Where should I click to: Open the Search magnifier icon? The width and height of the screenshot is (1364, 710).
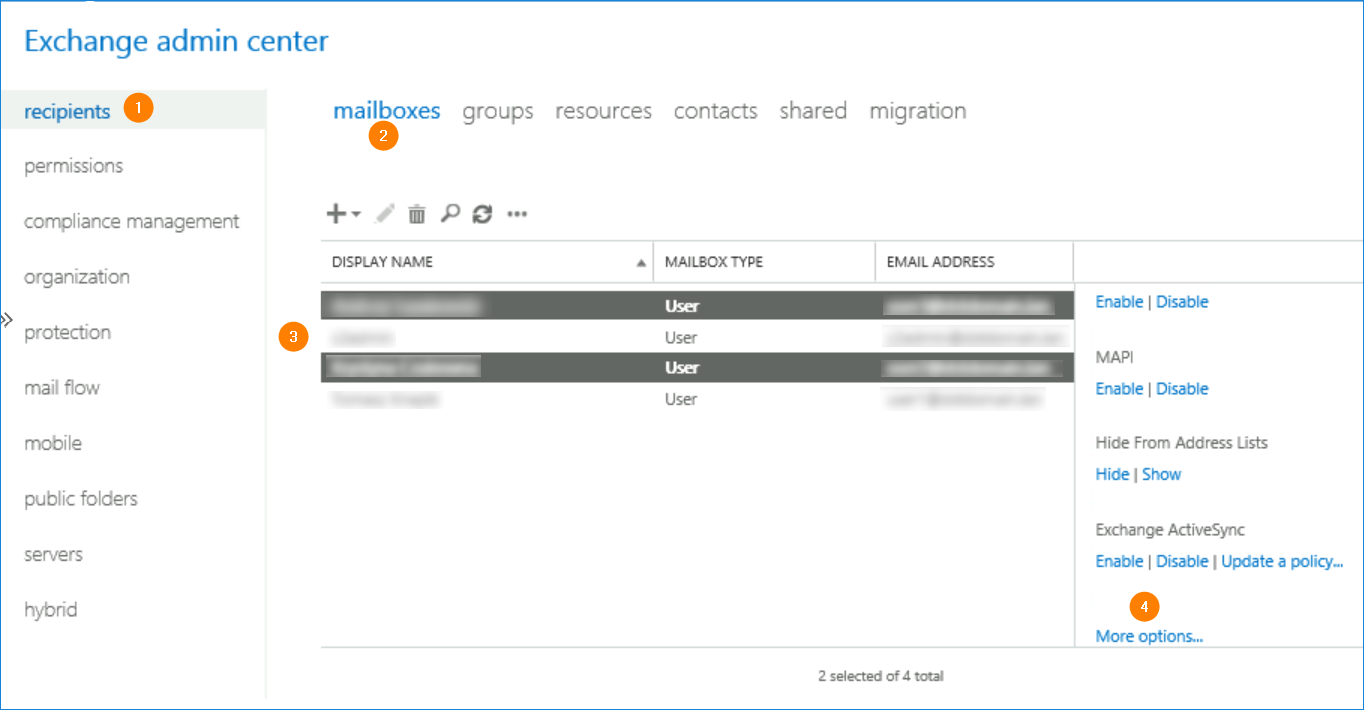[x=449, y=212]
